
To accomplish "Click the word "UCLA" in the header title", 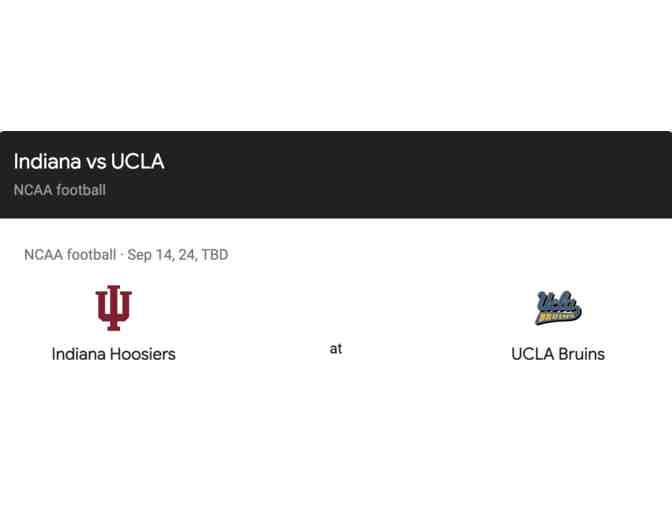I will pyautogui.click(x=138, y=162).
